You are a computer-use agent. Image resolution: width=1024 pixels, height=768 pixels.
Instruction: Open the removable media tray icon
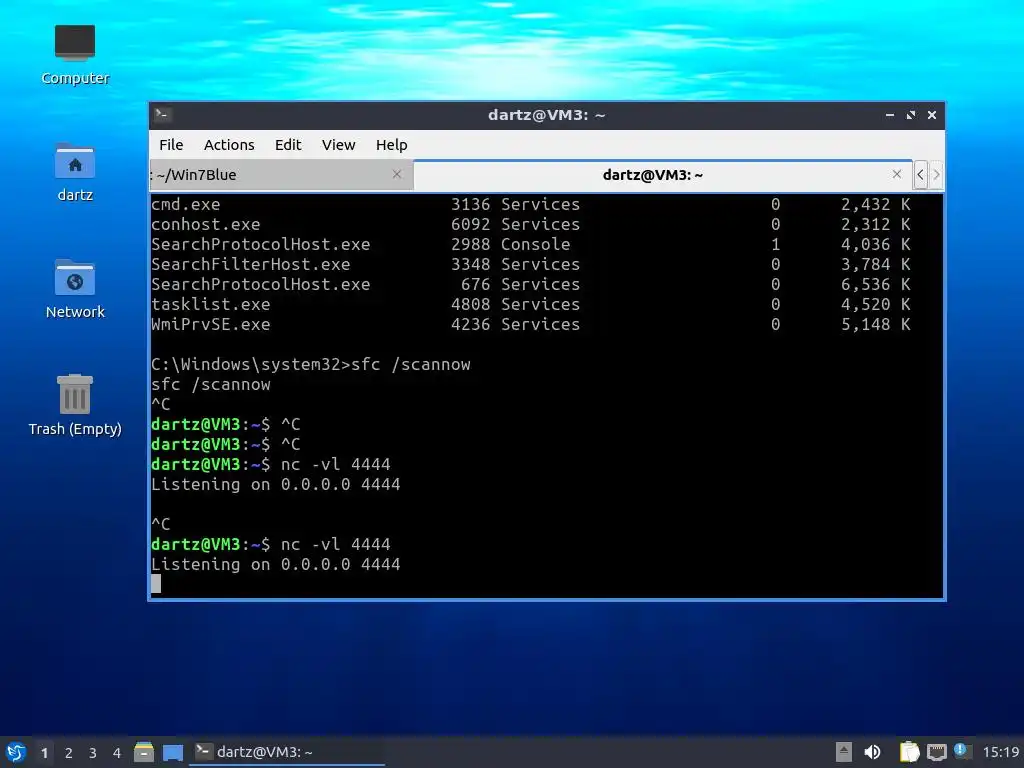(x=844, y=752)
